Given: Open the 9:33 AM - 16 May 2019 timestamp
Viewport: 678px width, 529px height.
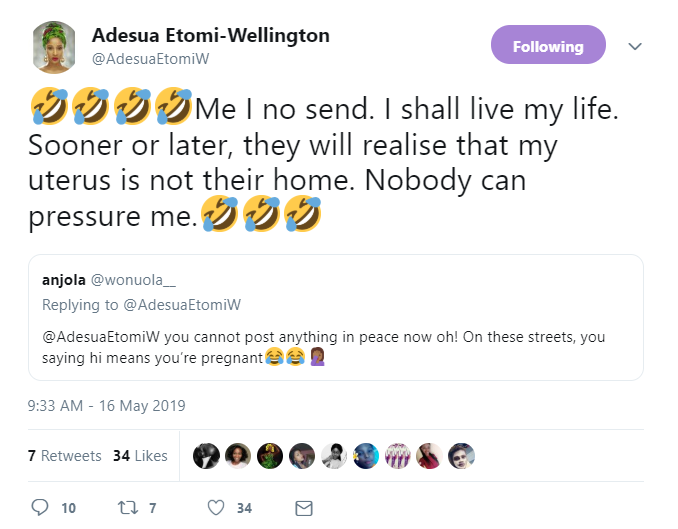Looking at the screenshot, I should click(107, 406).
